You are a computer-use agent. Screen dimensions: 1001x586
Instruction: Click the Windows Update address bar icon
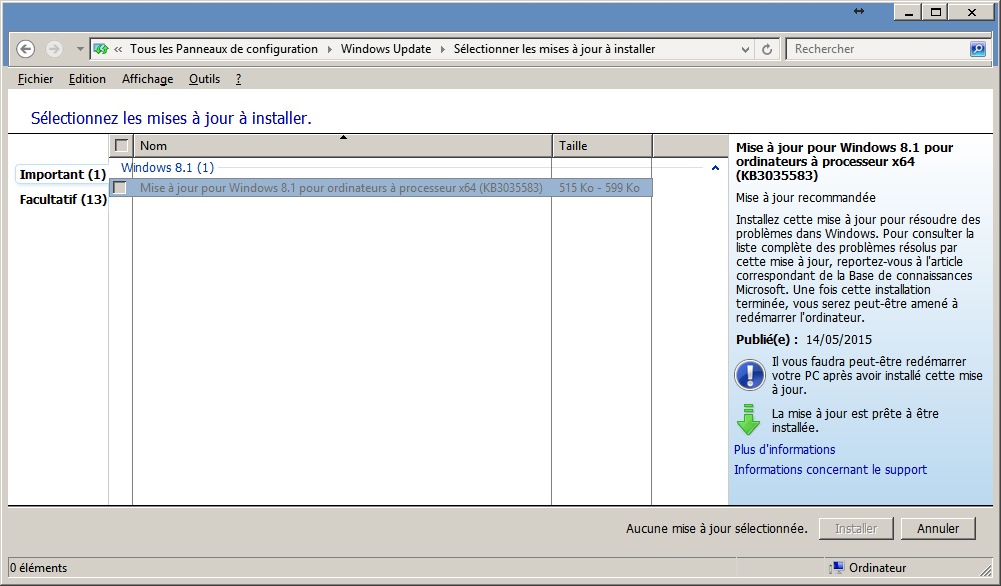coord(101,49)
